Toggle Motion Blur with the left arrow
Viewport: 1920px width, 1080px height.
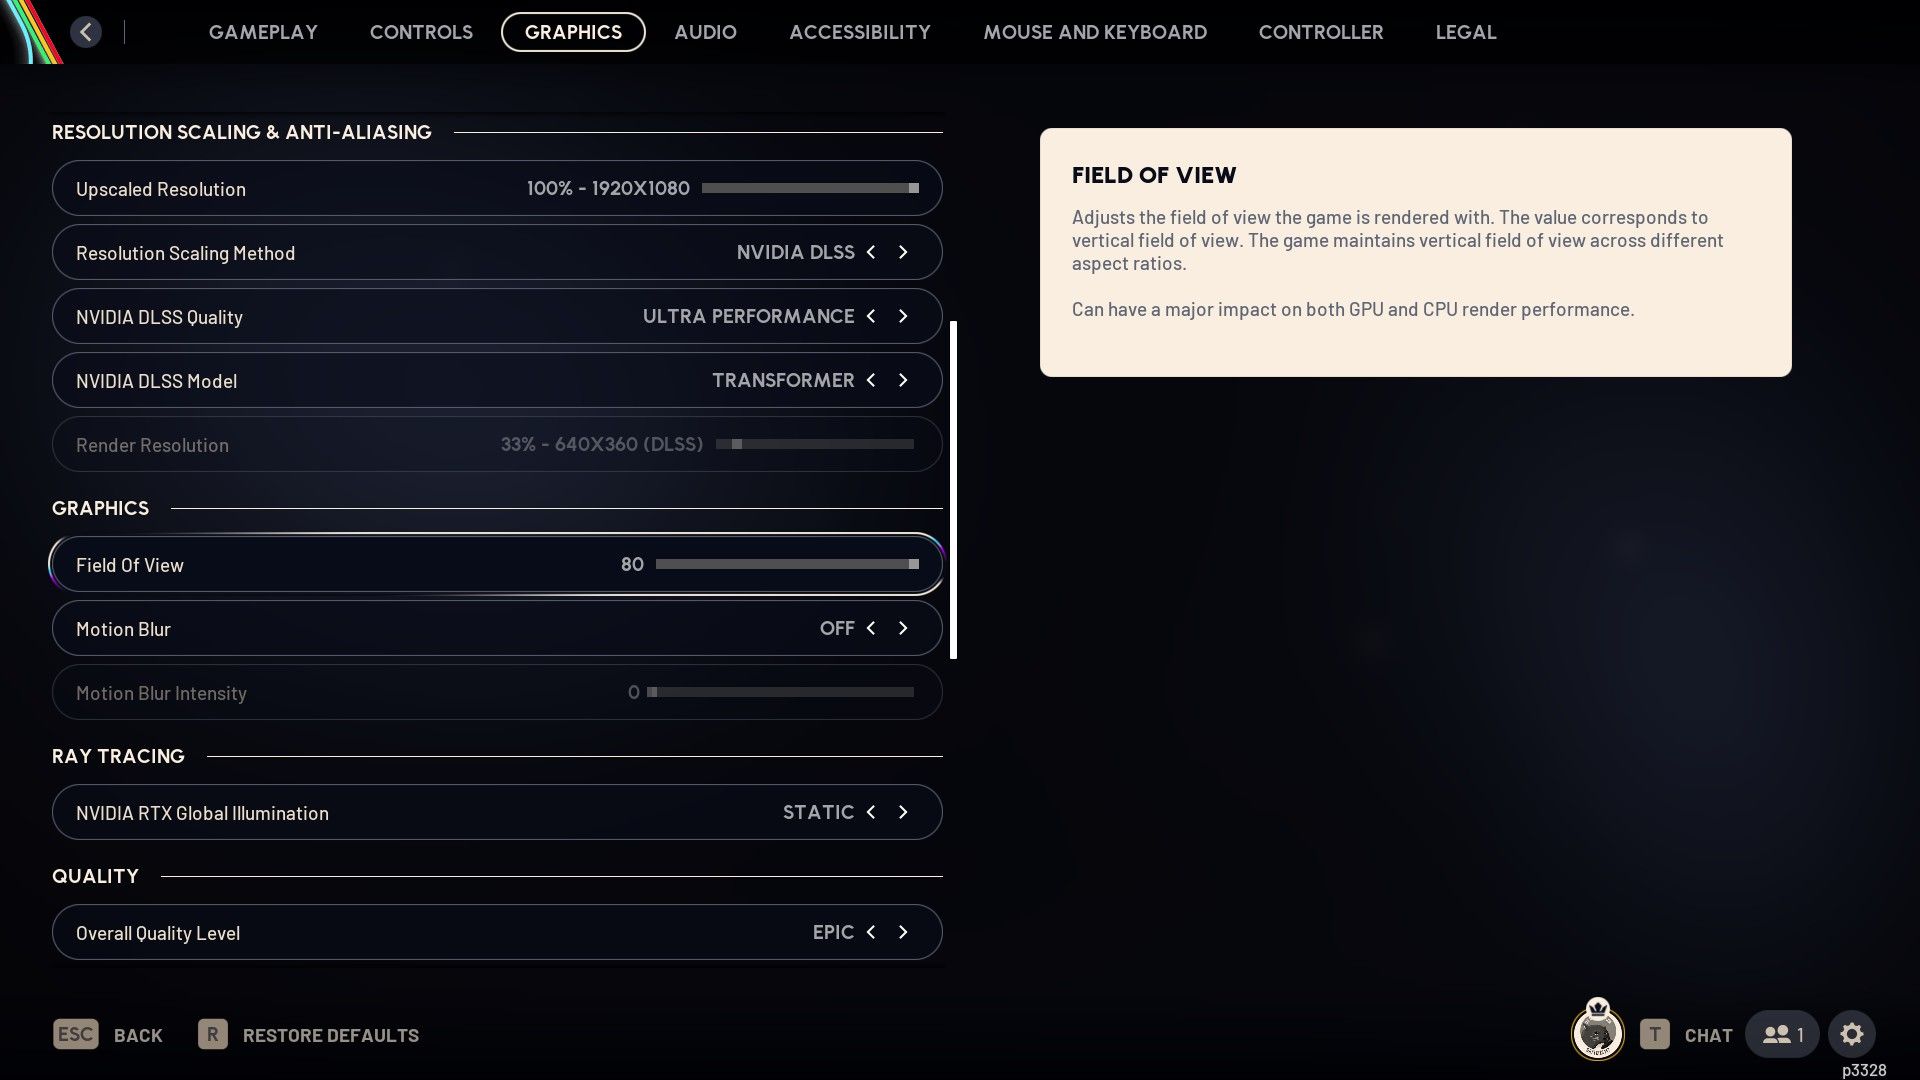(871, 628)
